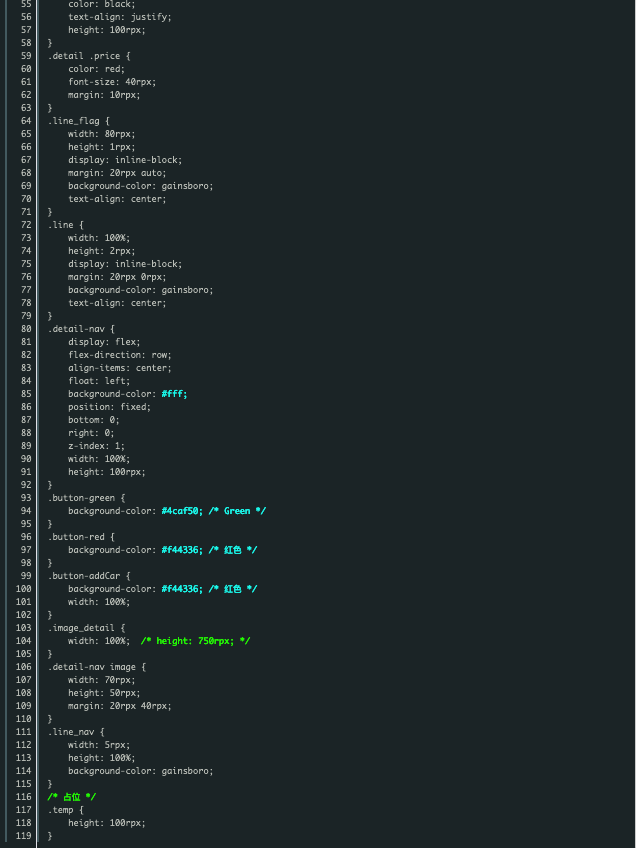Click the text-align: justify declaration
The height and width of the screenshot is (848, 637).
point(120,17)
